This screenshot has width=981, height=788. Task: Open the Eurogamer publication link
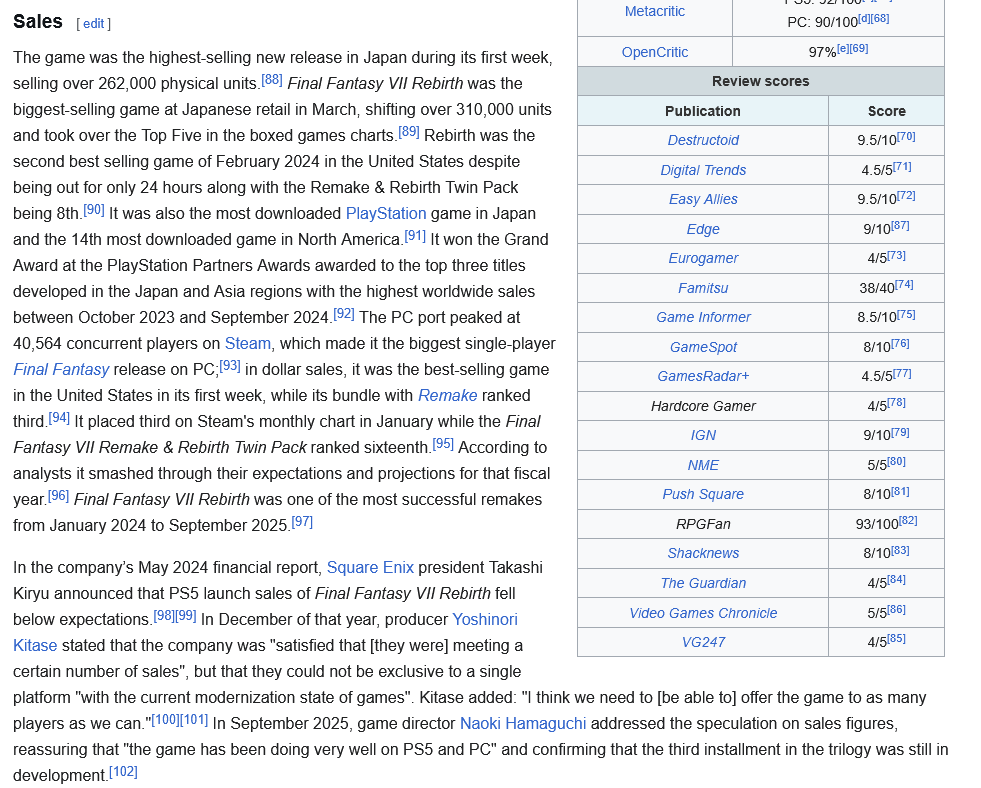click(x=703, y=258)
